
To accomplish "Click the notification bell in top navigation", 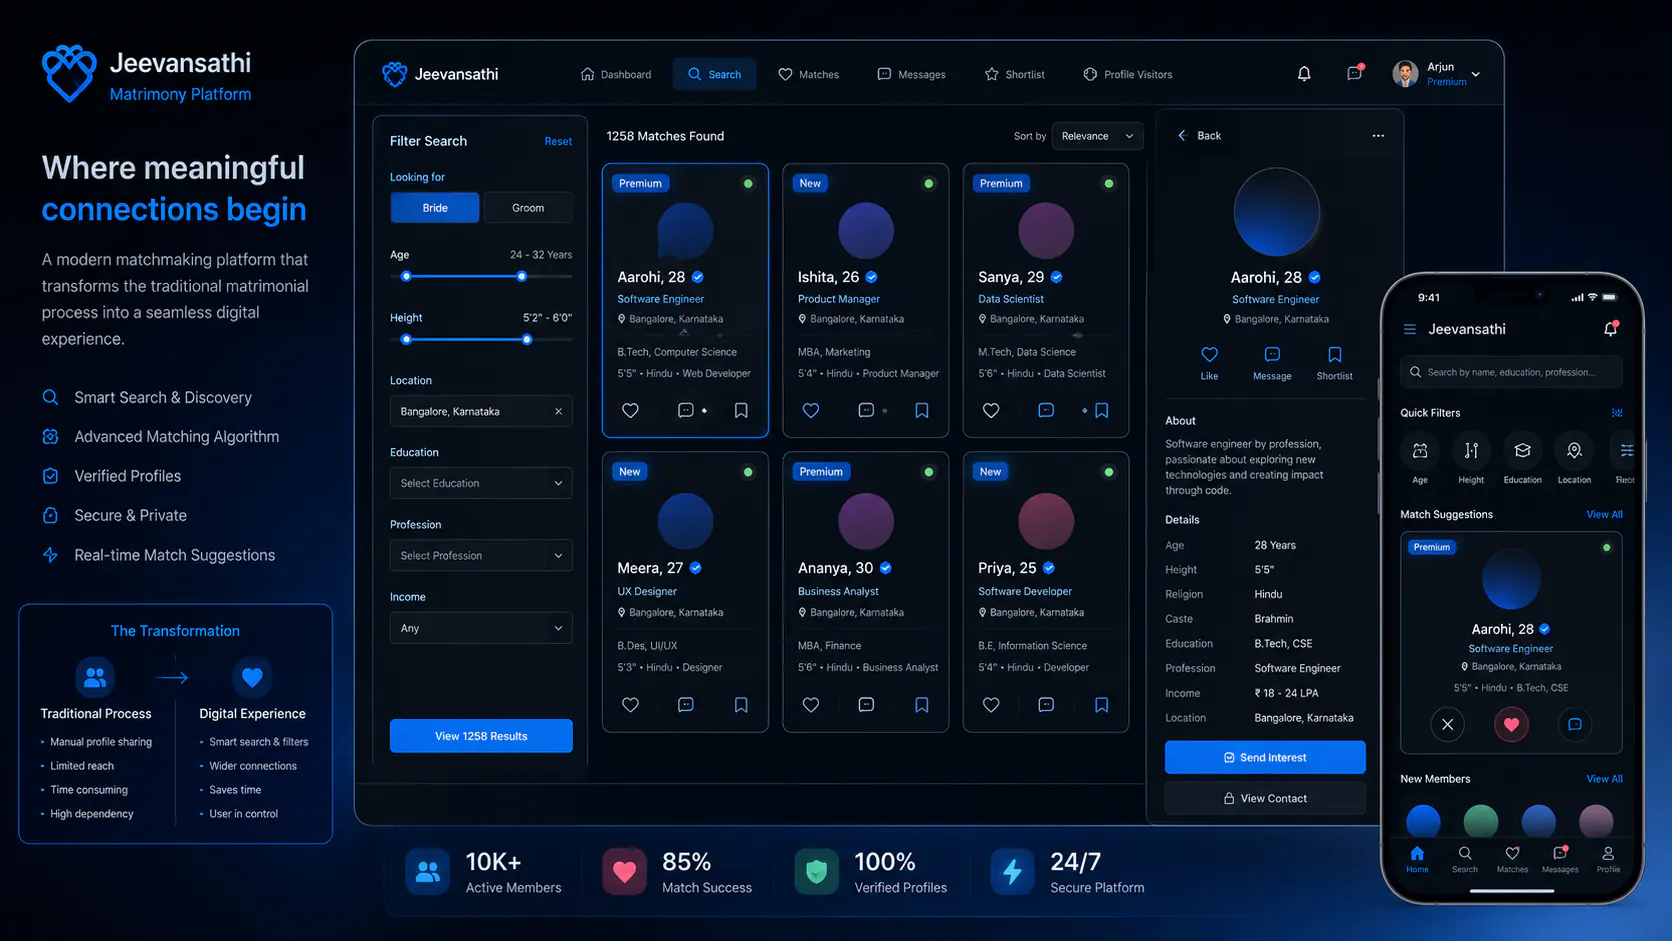I will (1304, 74).
